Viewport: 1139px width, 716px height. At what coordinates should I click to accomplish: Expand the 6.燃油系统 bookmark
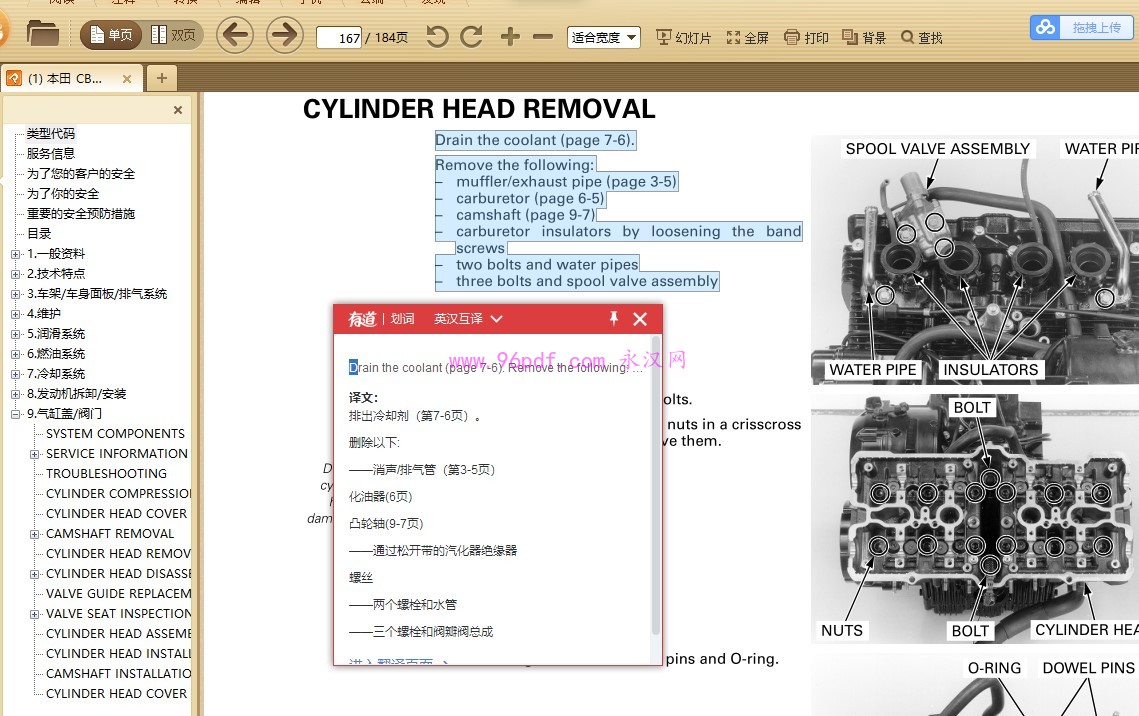[x=15, y=354]
